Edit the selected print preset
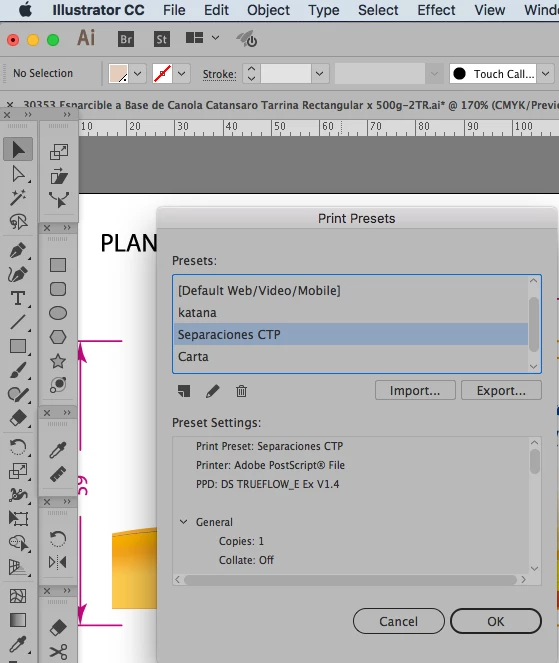This screenshot has height=663, width=559. pos(213,391)
